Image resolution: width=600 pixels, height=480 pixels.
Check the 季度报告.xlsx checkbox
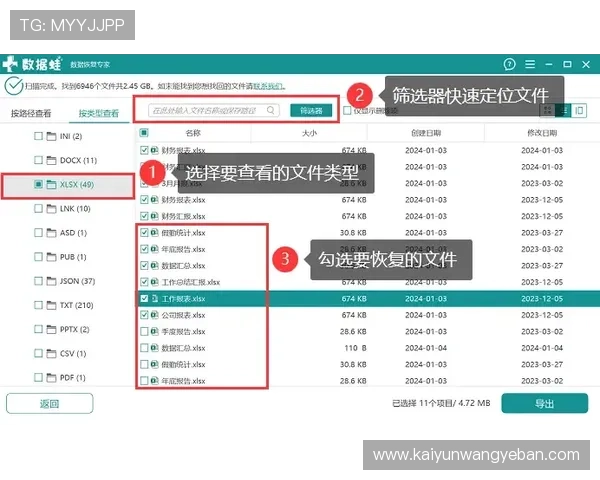[x=144, y=331]
